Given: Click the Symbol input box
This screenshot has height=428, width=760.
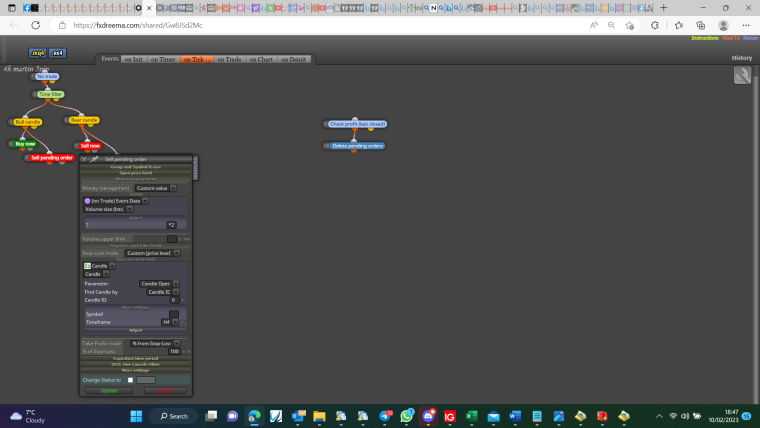Looking at the screenshot, I should point(174,314).
